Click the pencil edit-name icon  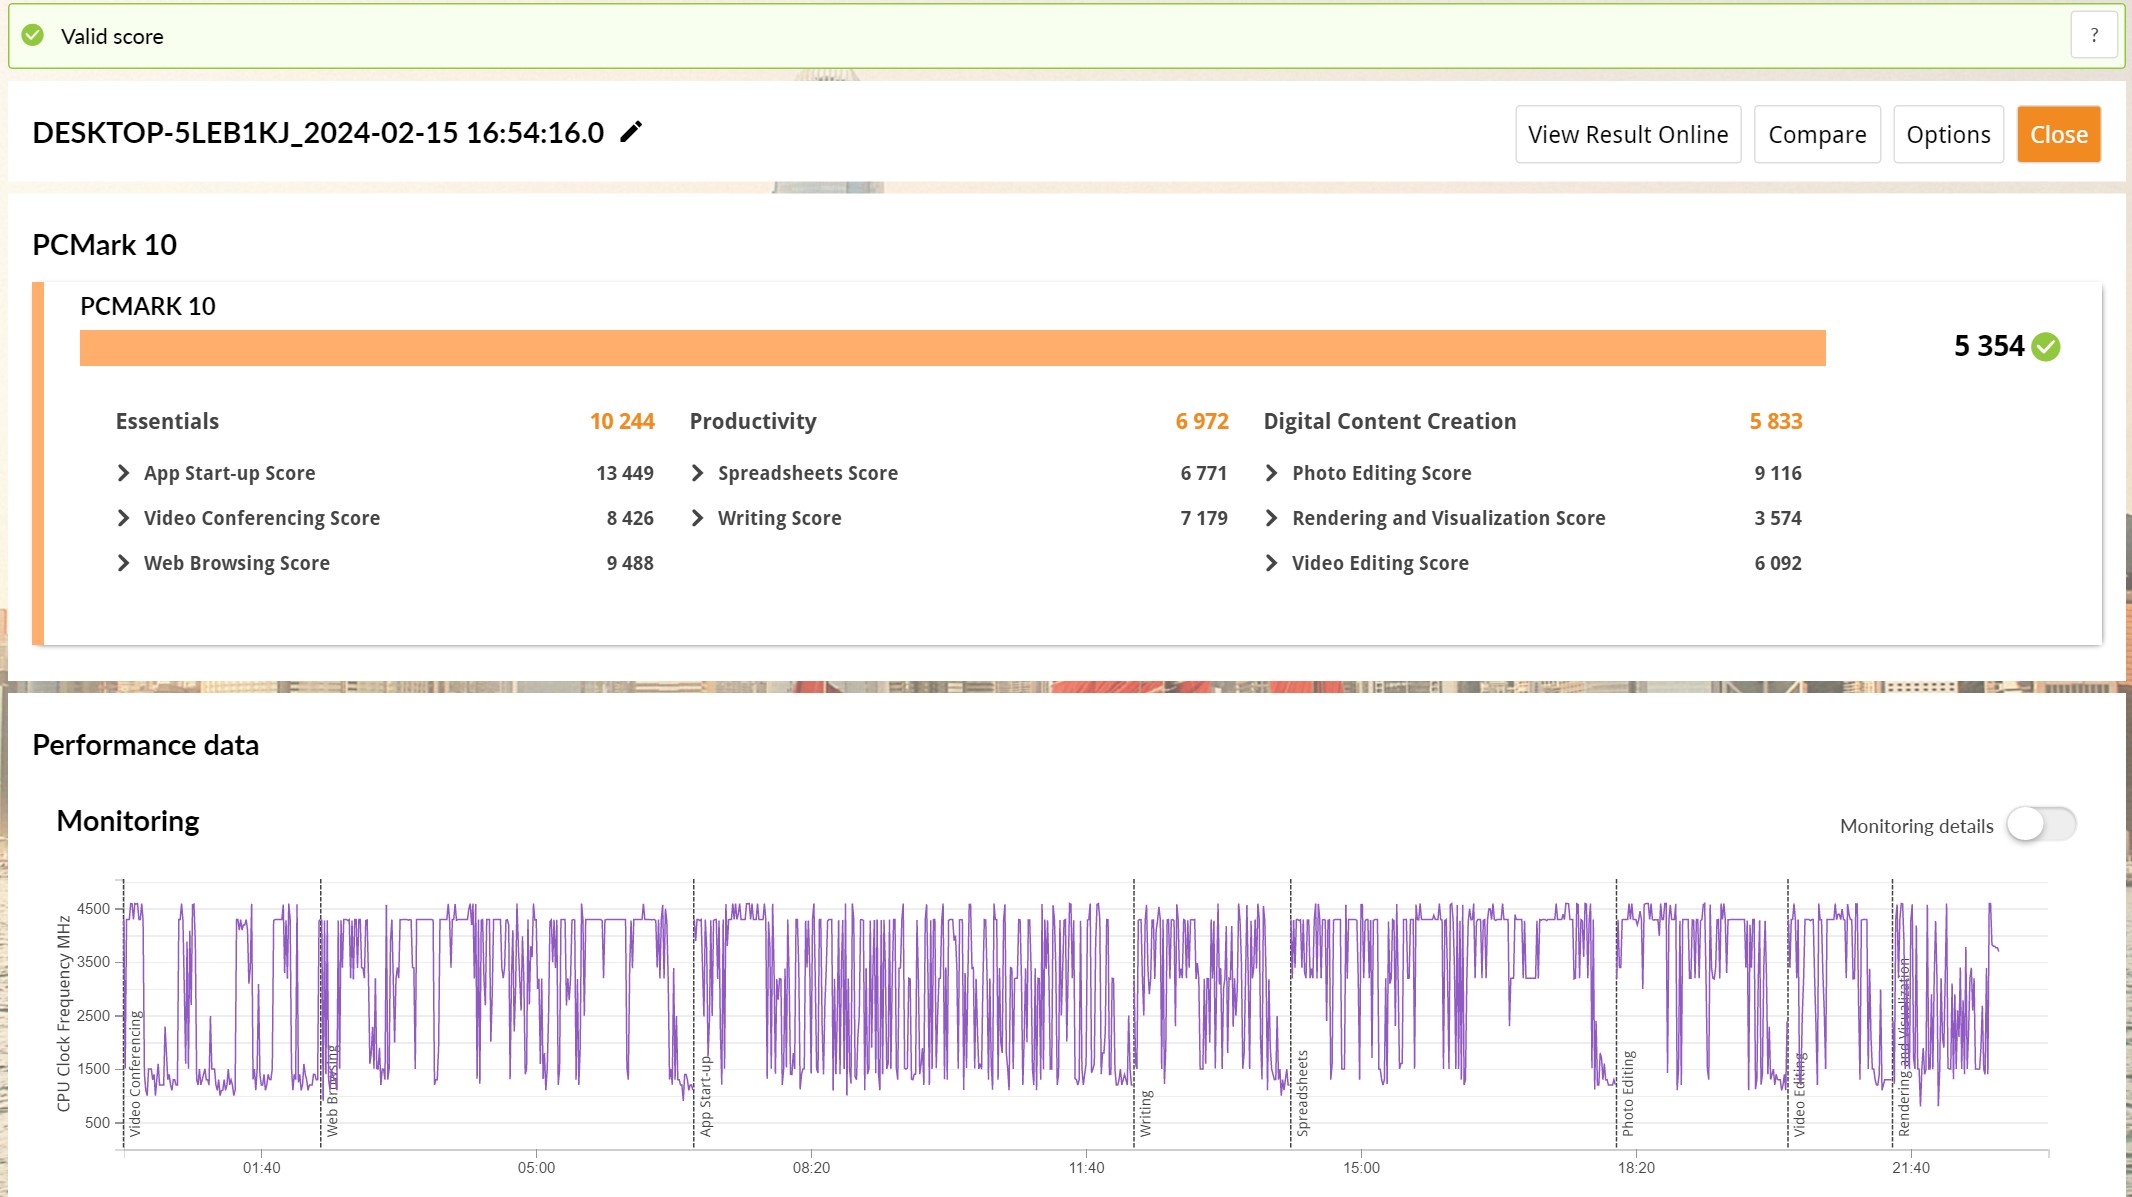[x=630, y=132]
